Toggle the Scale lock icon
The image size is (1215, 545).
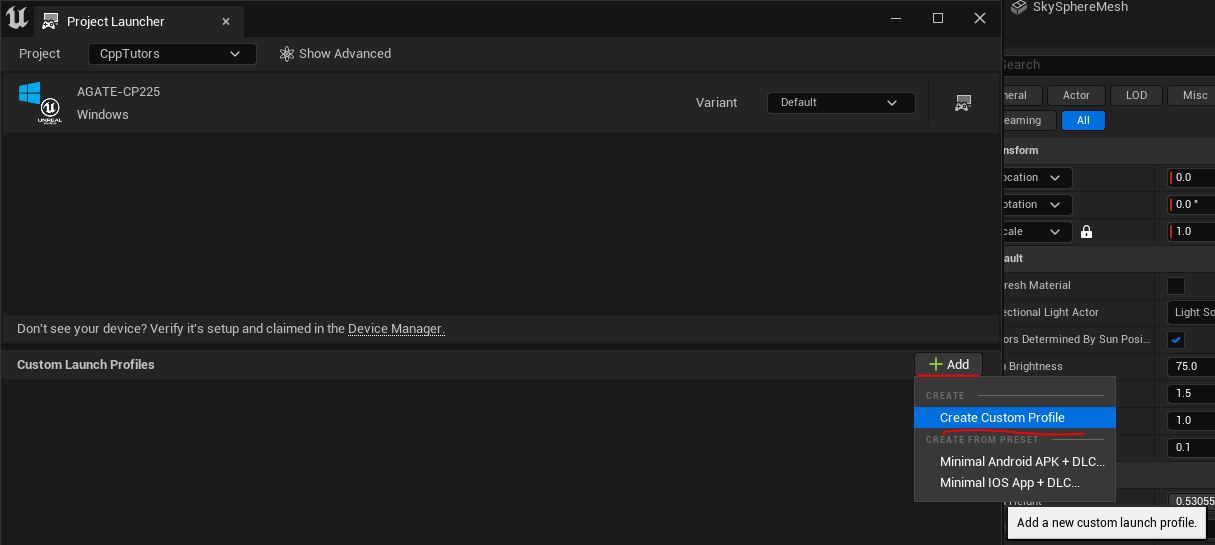click(1086, 232)
